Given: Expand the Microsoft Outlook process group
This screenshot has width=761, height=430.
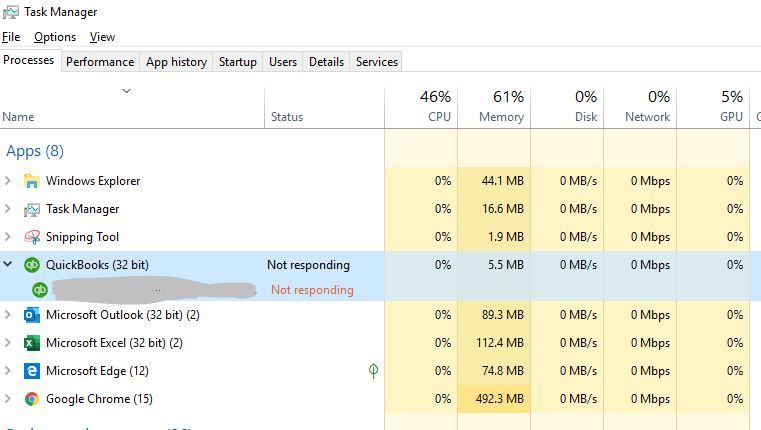Looking at the screenshot, I should point(8,315).
